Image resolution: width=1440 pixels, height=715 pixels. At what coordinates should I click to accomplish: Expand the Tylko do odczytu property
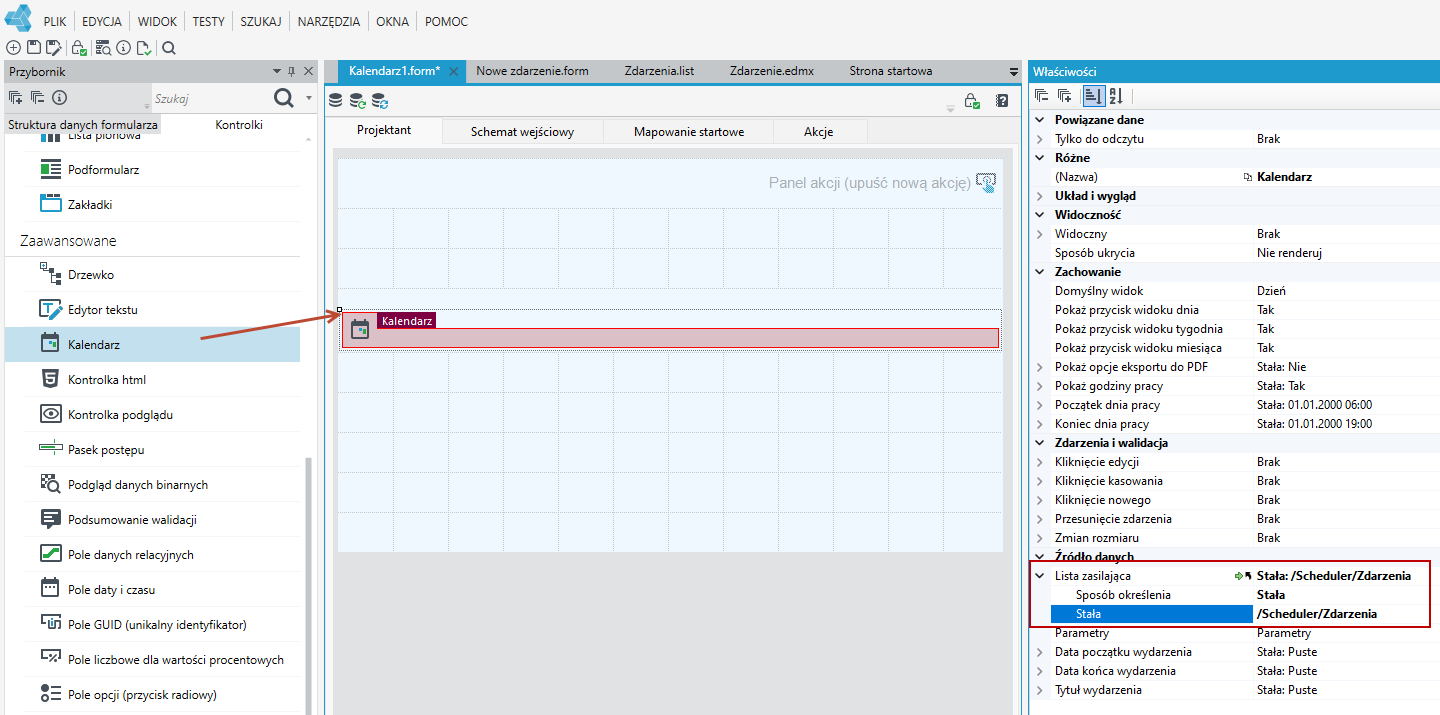coord(1040,139)
